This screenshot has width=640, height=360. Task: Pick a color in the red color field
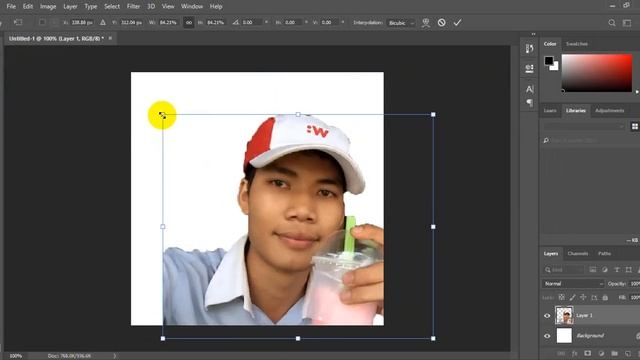click(597, 73)
